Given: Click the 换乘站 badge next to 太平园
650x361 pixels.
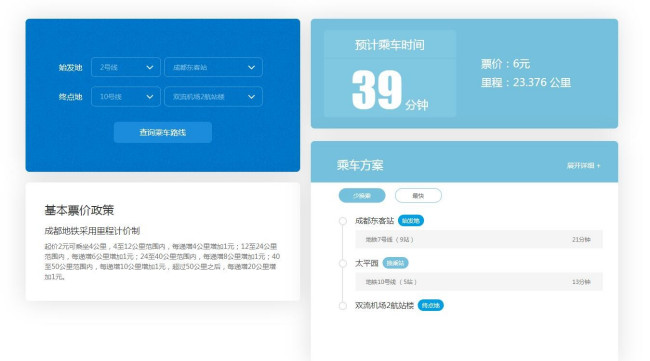Looking at the screenshot, I should [395, 263].
